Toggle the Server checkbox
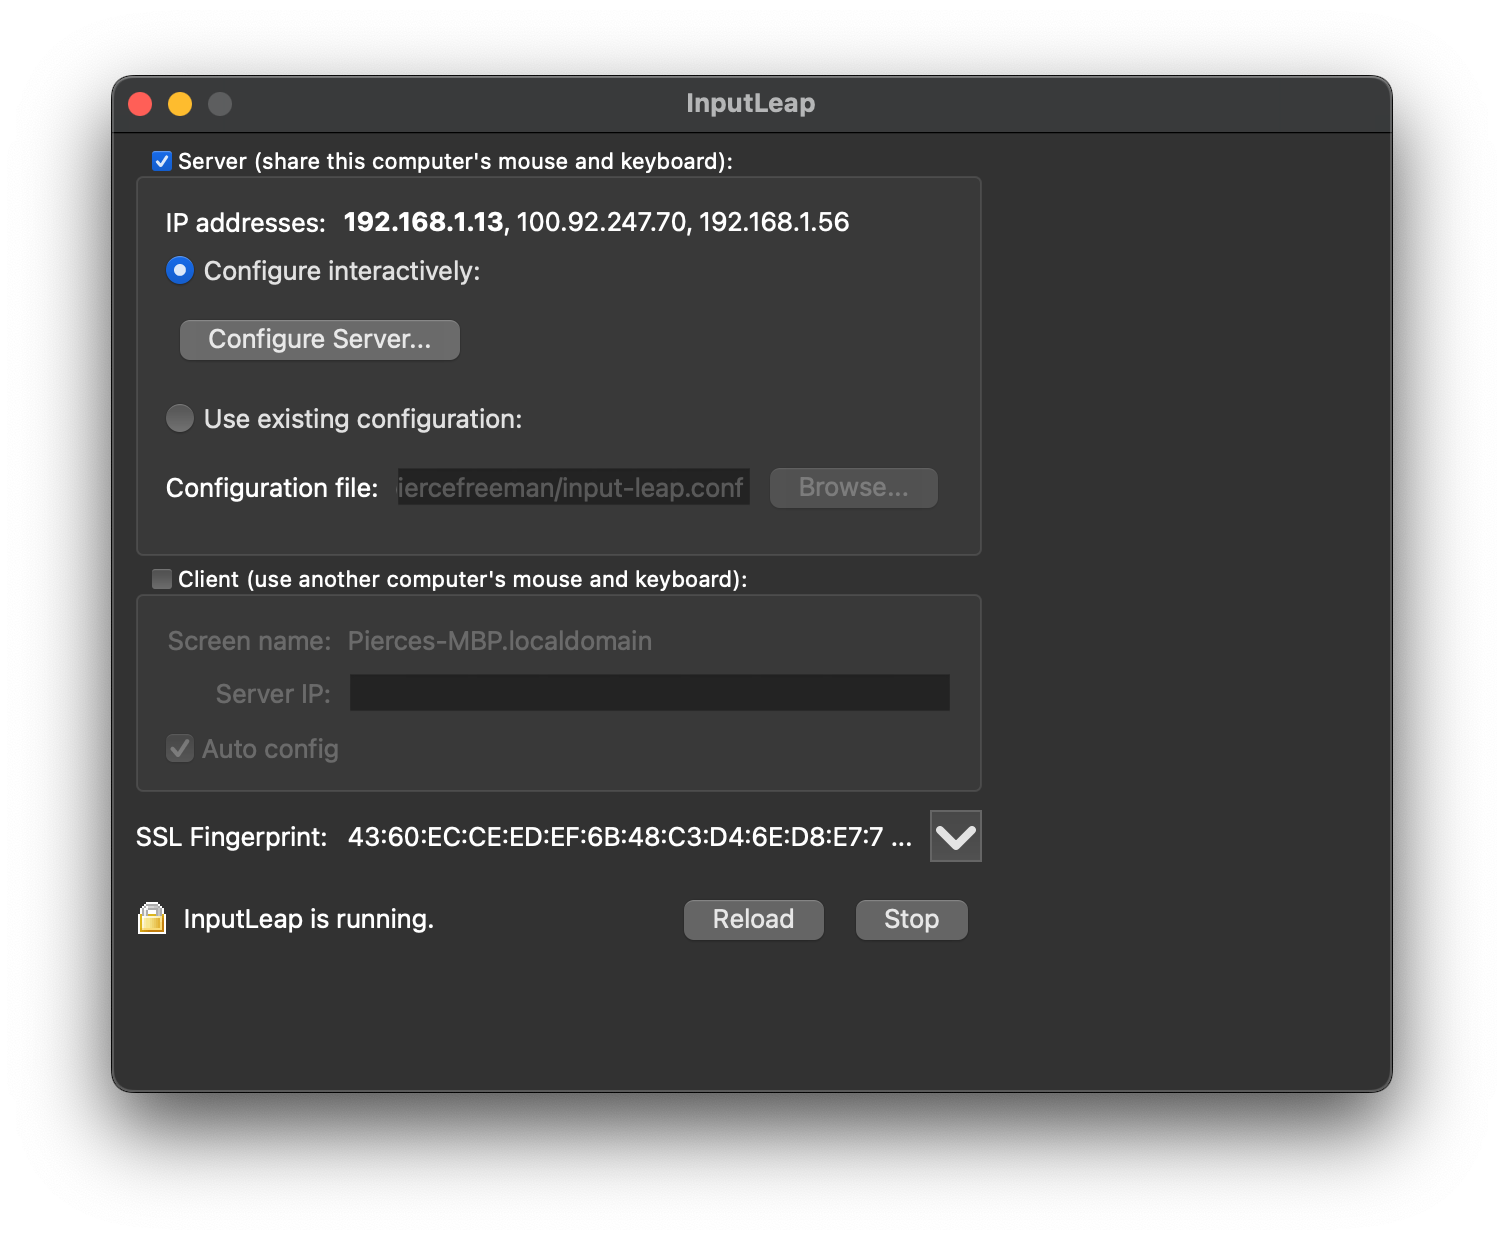1504x1240 pixels. pos(162,161)
